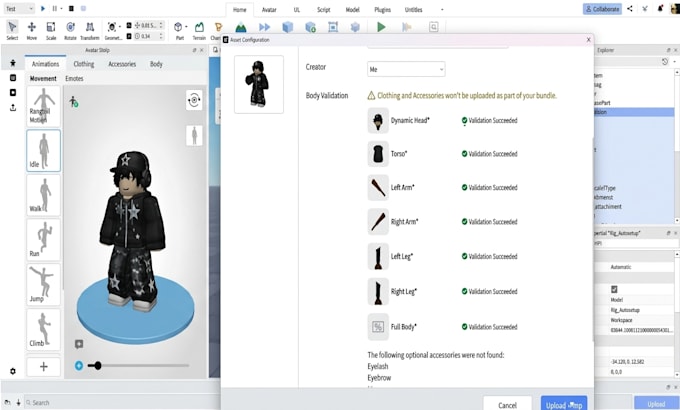Activate the Rotate tool
The width and height of the screenshot is (680, 410).
70,30
